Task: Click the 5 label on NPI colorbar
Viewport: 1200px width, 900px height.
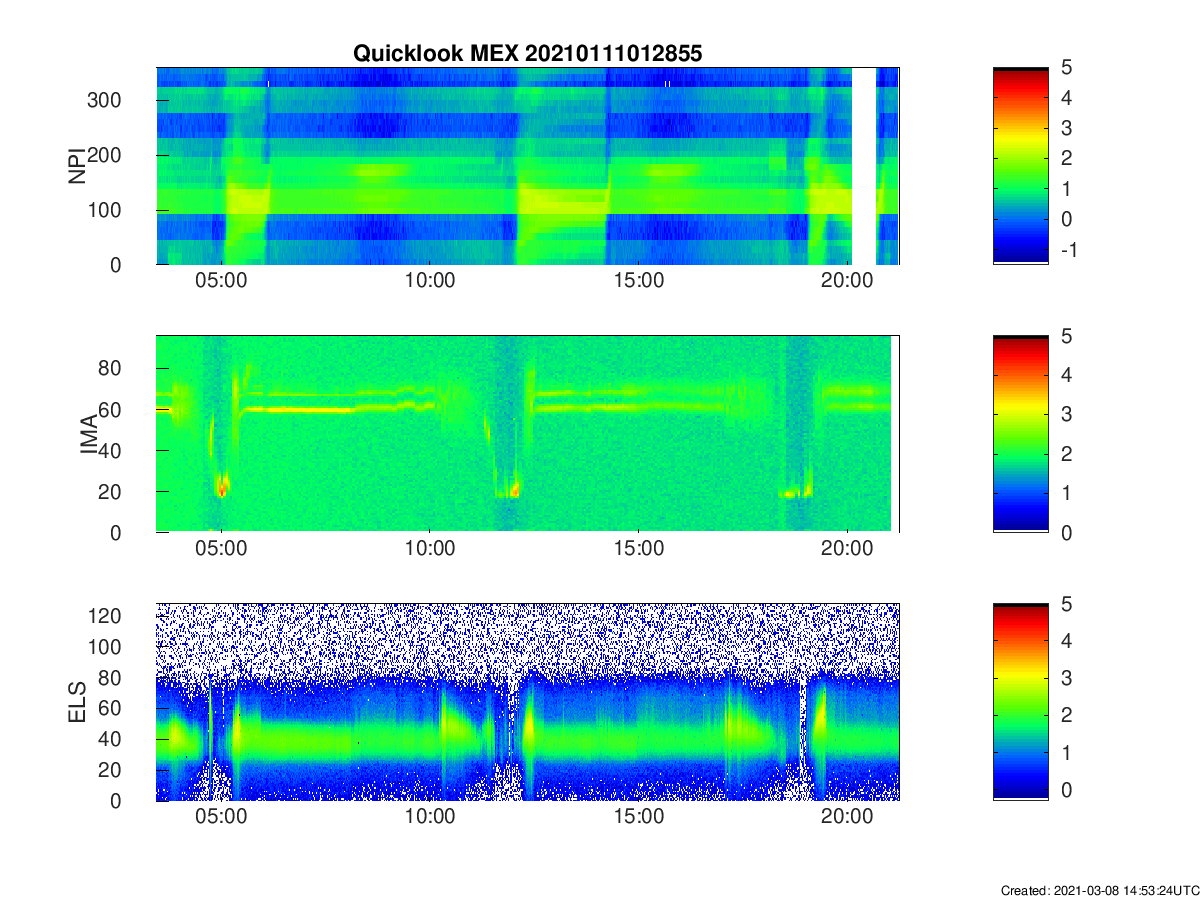Action: click(1068, 68)
